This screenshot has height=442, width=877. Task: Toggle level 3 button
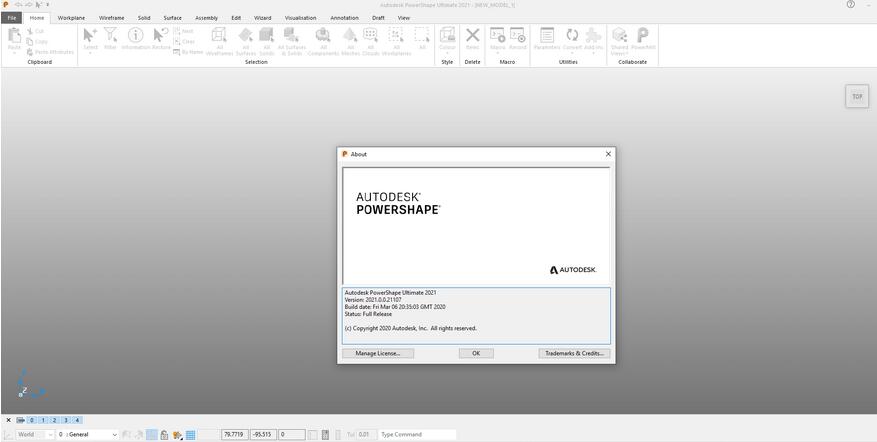pyautogui.click(x=65, y=420)
